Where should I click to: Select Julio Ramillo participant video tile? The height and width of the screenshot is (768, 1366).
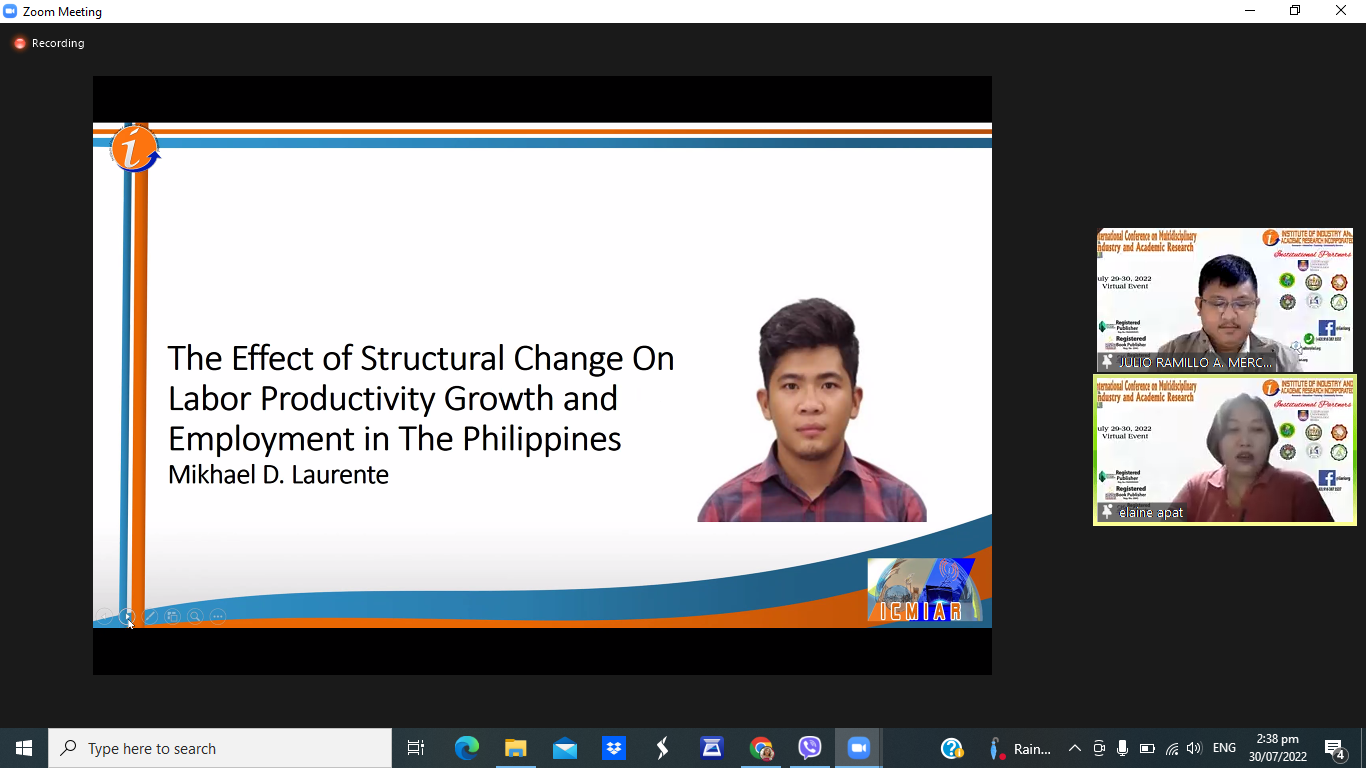tap(1224, 300)
